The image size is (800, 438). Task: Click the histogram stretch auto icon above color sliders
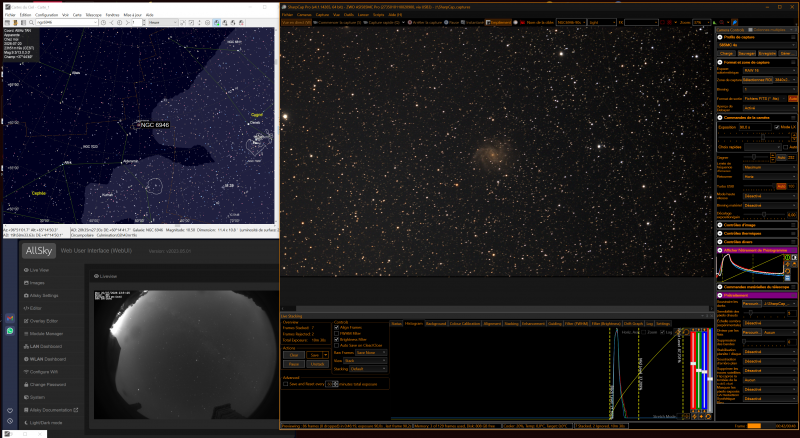pyautogui.click(x=678, y=332)
